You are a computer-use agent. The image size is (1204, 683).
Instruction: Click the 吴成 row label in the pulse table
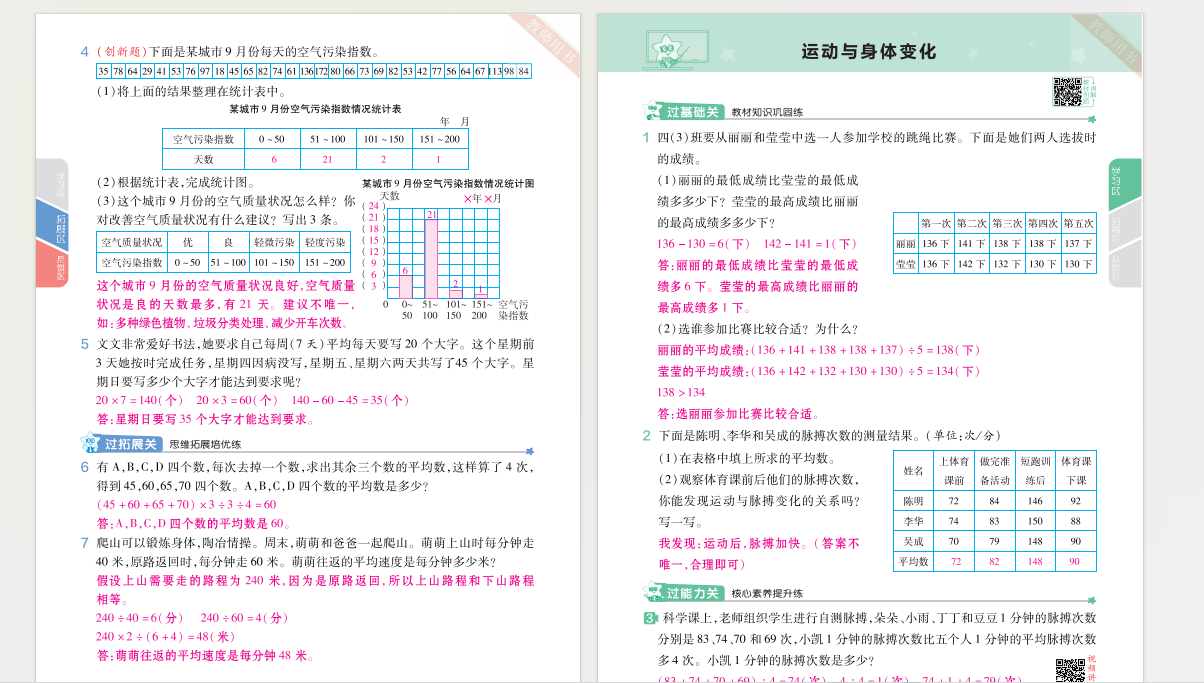(913, 542)
